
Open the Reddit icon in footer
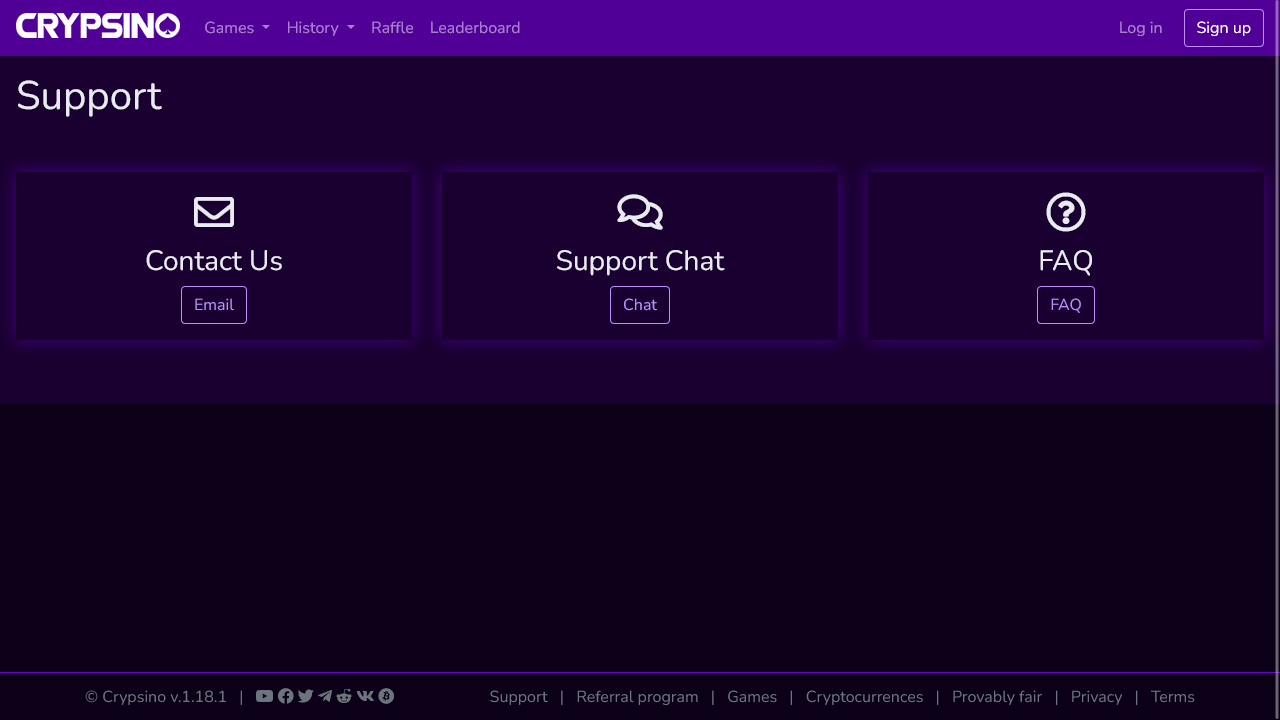[344, 696]
